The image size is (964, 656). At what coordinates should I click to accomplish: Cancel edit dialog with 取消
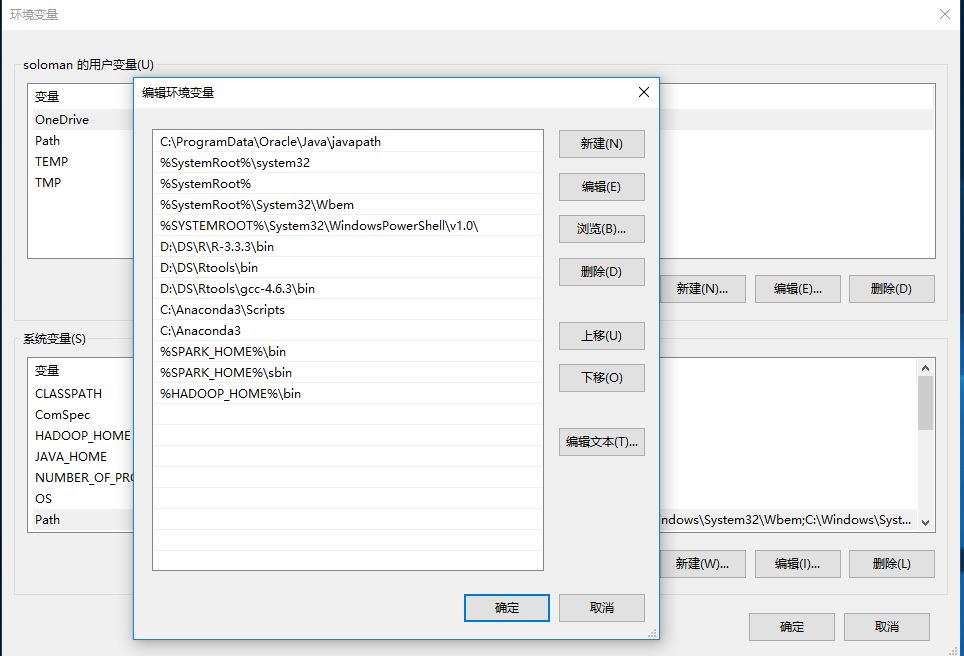601,608
